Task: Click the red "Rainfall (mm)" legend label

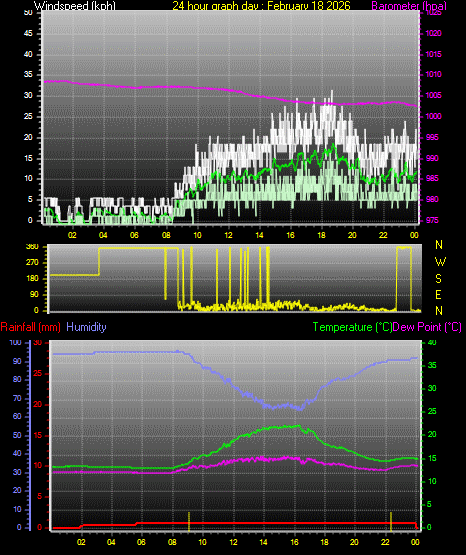Action: [31, 327]
